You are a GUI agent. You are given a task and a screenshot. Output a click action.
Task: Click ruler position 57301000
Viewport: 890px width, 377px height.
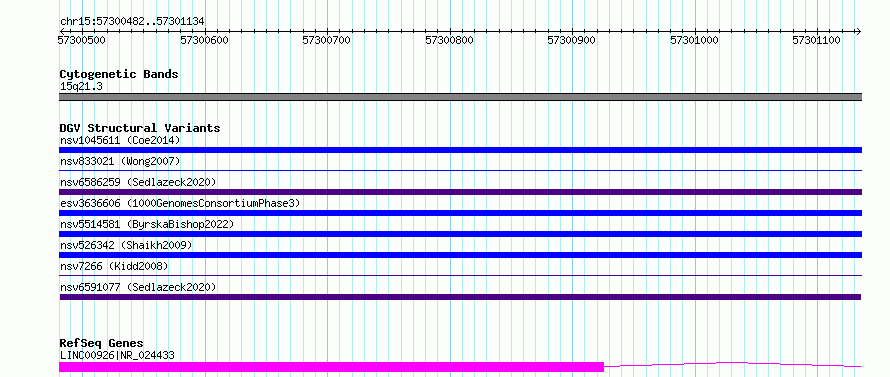694,40
